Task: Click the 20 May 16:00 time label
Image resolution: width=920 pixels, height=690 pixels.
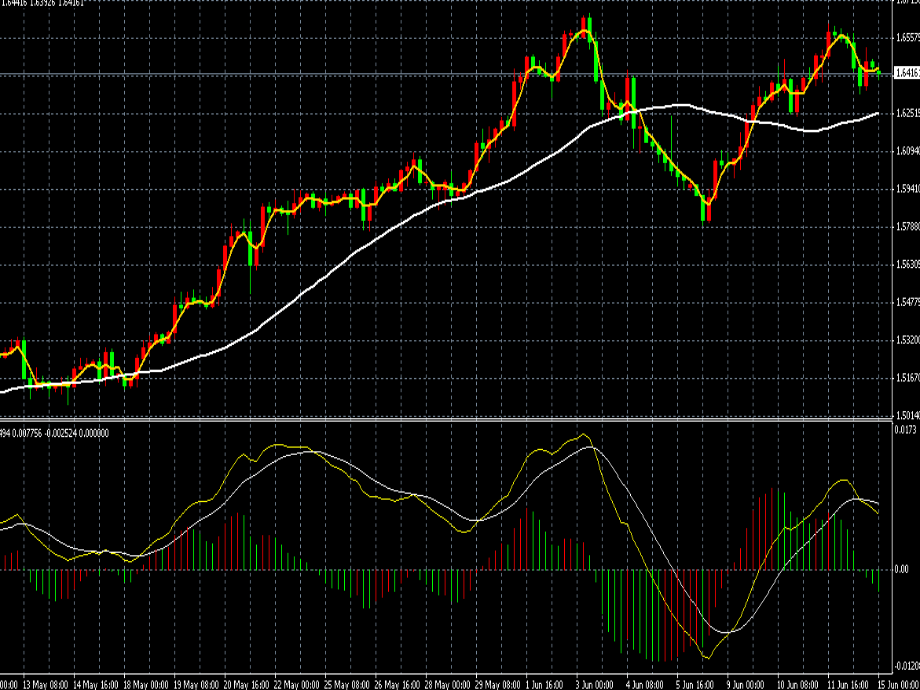Action: point(246,685)
